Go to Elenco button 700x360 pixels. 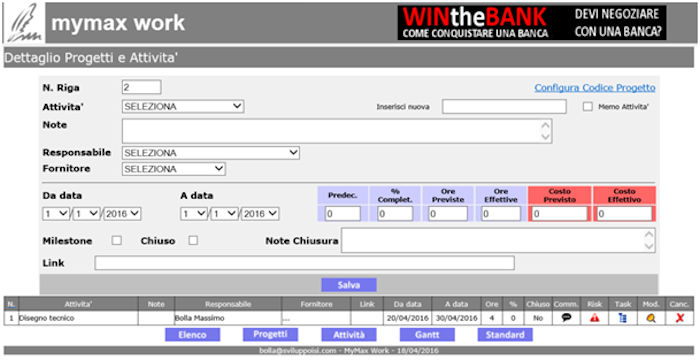192,335
